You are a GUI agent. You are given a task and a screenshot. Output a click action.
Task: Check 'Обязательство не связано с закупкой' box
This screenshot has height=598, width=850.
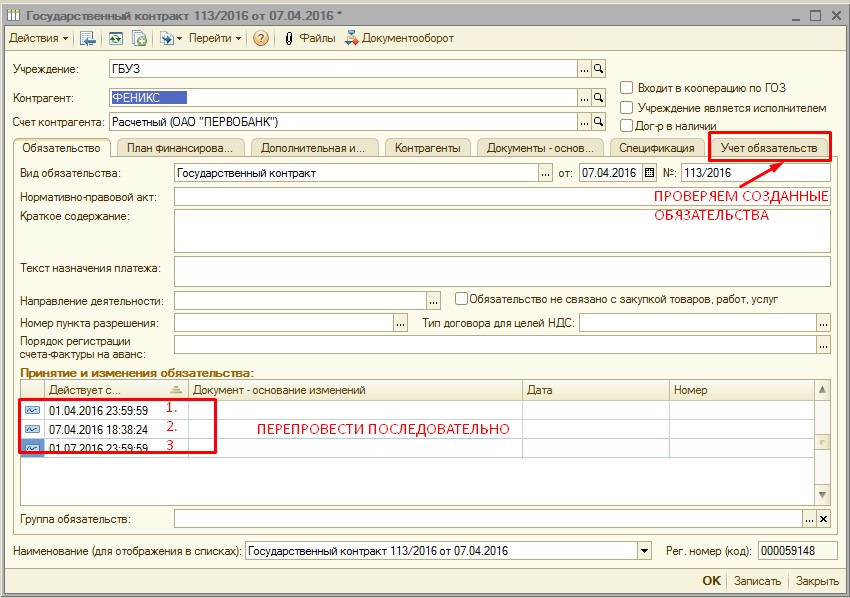tap(461, 298)
